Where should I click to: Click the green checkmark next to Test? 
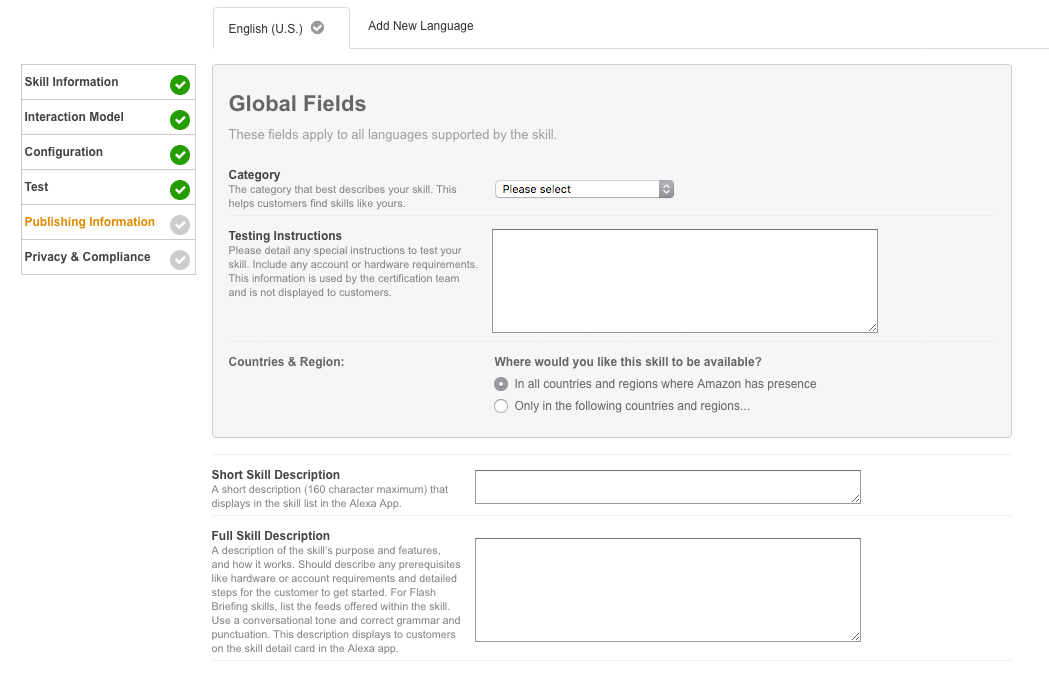coord(180,190)
